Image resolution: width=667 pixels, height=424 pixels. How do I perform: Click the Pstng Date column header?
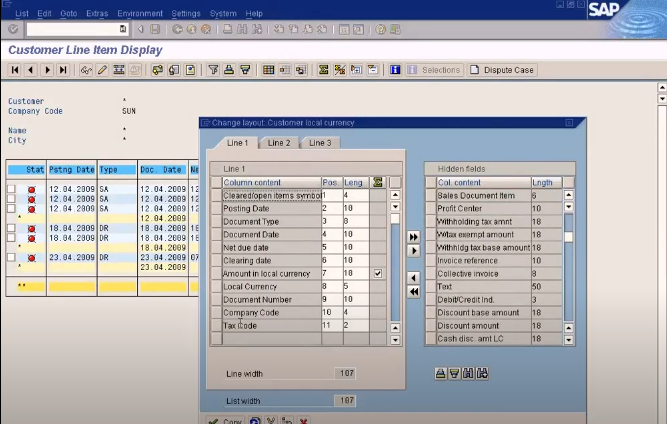[x=71, y=170]
